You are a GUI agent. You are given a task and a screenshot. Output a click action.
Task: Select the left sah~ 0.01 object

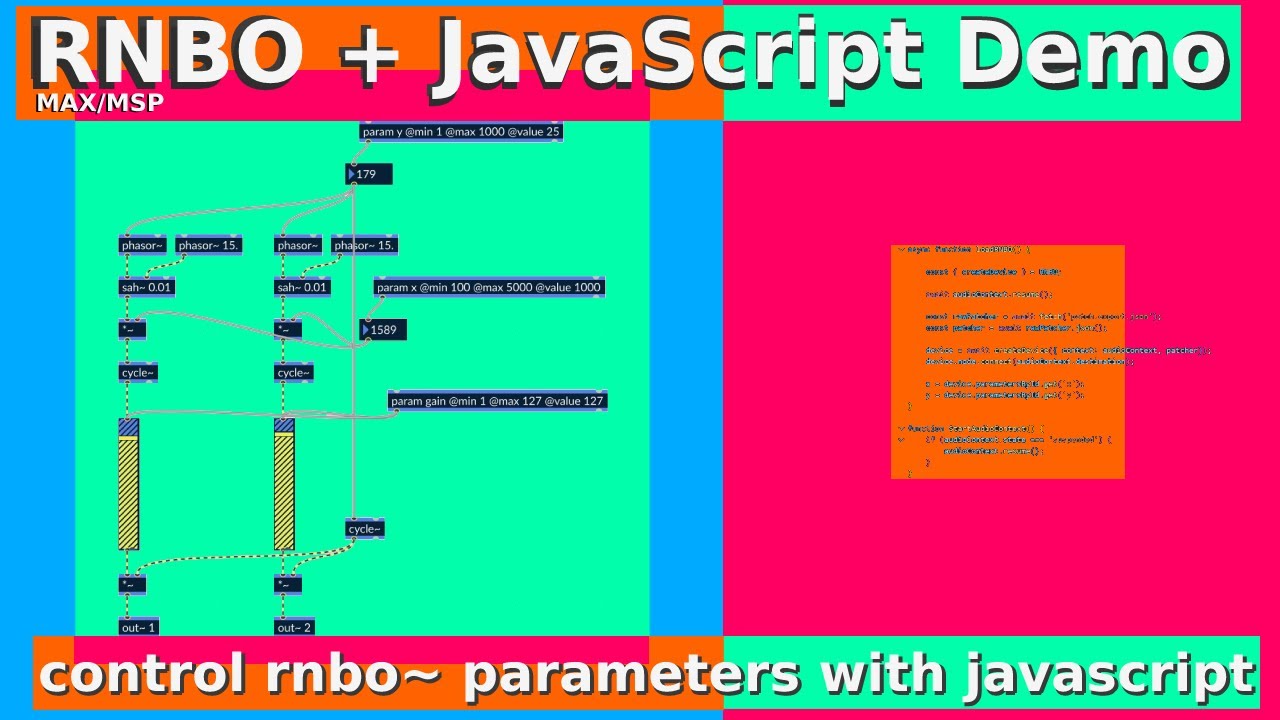(148, 287)
